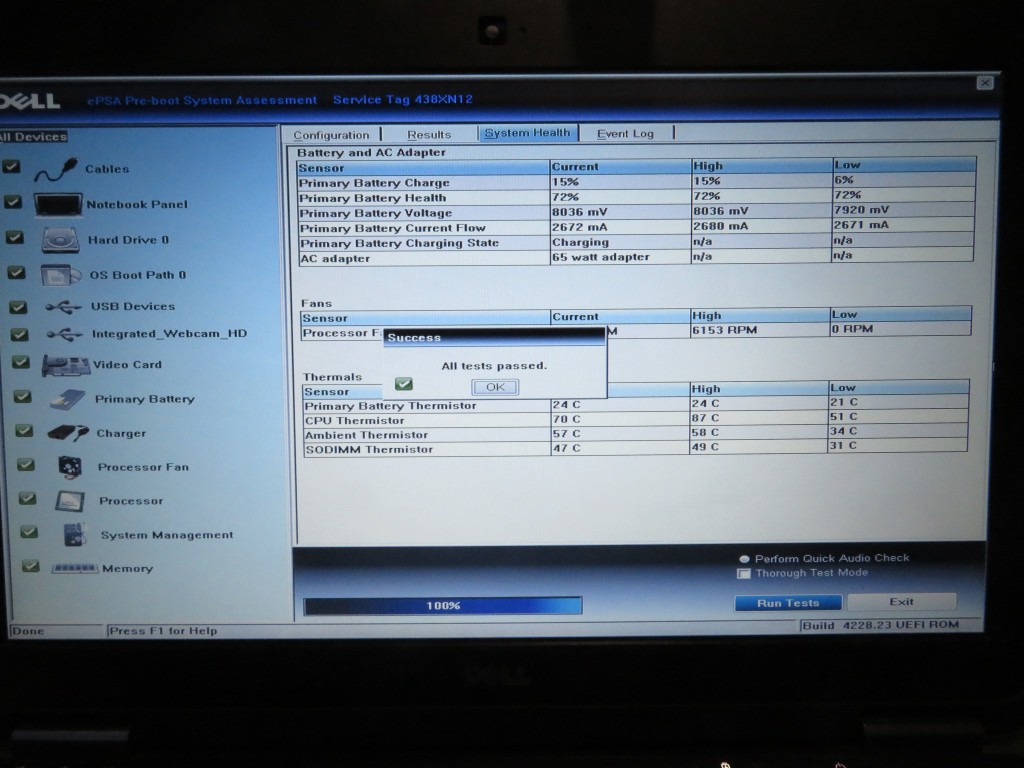Enable Thorough Test Mode checkbox

[743, 573]
